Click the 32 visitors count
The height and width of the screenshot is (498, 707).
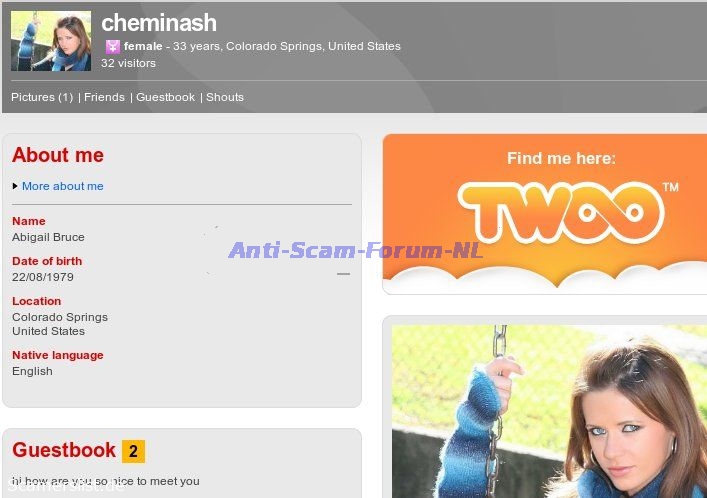(x=129, y=63)
